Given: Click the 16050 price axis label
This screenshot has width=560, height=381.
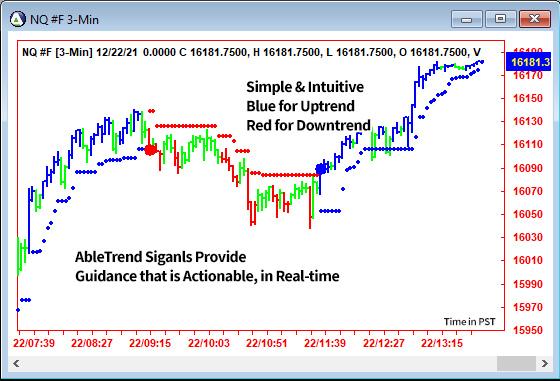Looking at the screenshot, I should point(528,214).
